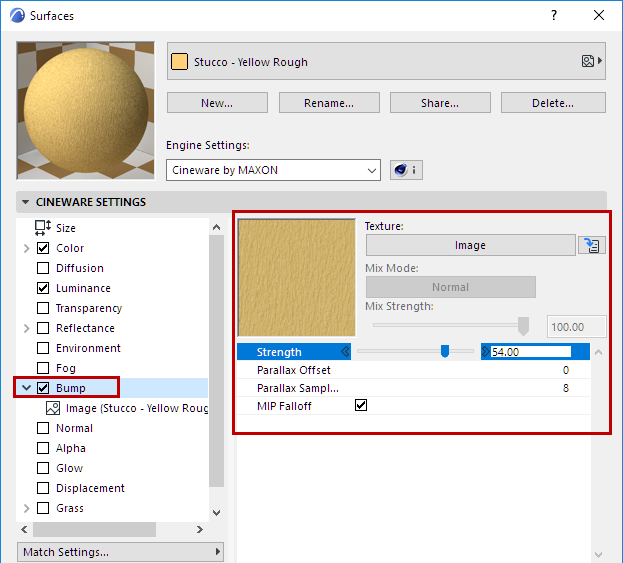The height and width of the screenshot is (563, 623).
Task: Click the channel list scroll up arrow
Action: point(217,227)
